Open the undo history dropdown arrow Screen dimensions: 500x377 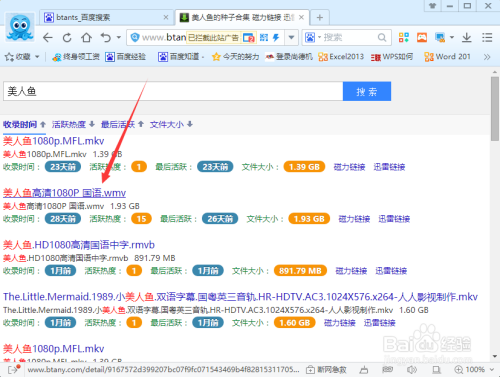click(x=119, y=37)
